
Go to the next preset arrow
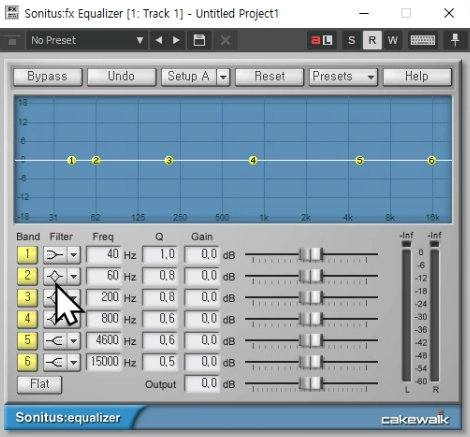(x=176, y=40)
